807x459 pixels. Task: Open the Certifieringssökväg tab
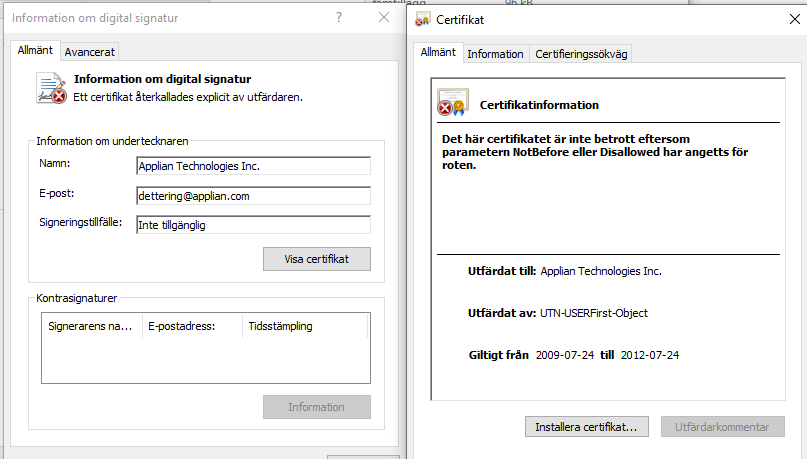point(581,54)
